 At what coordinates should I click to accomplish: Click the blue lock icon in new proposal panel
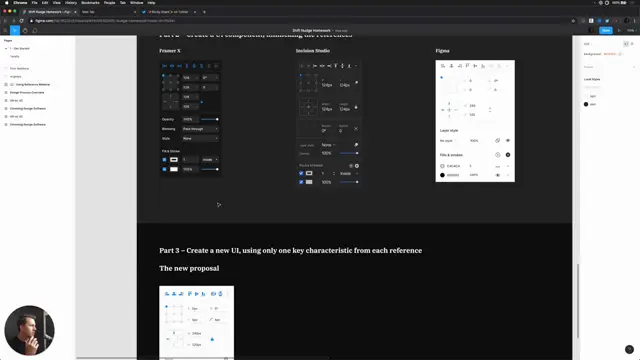pyautogui.click(x=212, y=339)
